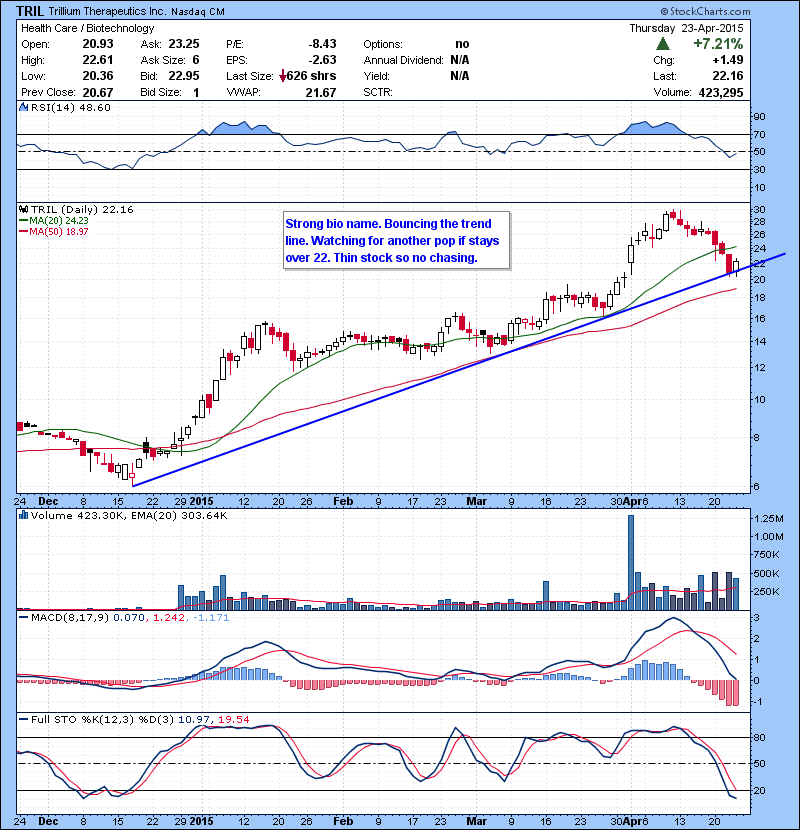Click the blue annotation note about bouncing trend line
800x830 pixels.
coord(397,241)
